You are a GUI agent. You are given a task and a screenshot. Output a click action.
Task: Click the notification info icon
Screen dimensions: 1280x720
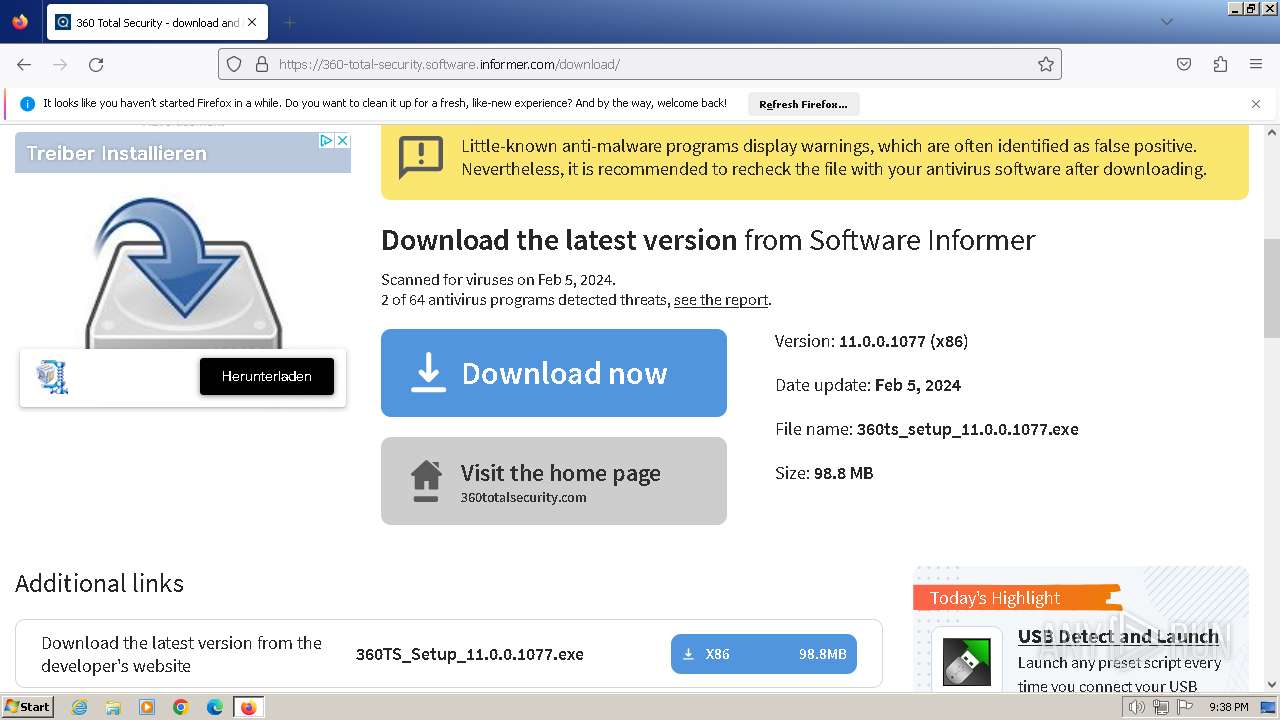(x=27, y=103)
